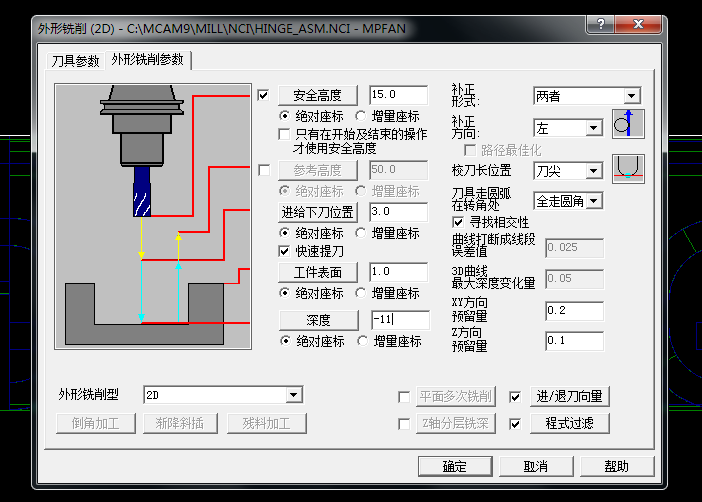Image resolution: width=702 pixels, height=502 pixels.
Task: Click the 确定 button
Action: (x=455, y=467)
